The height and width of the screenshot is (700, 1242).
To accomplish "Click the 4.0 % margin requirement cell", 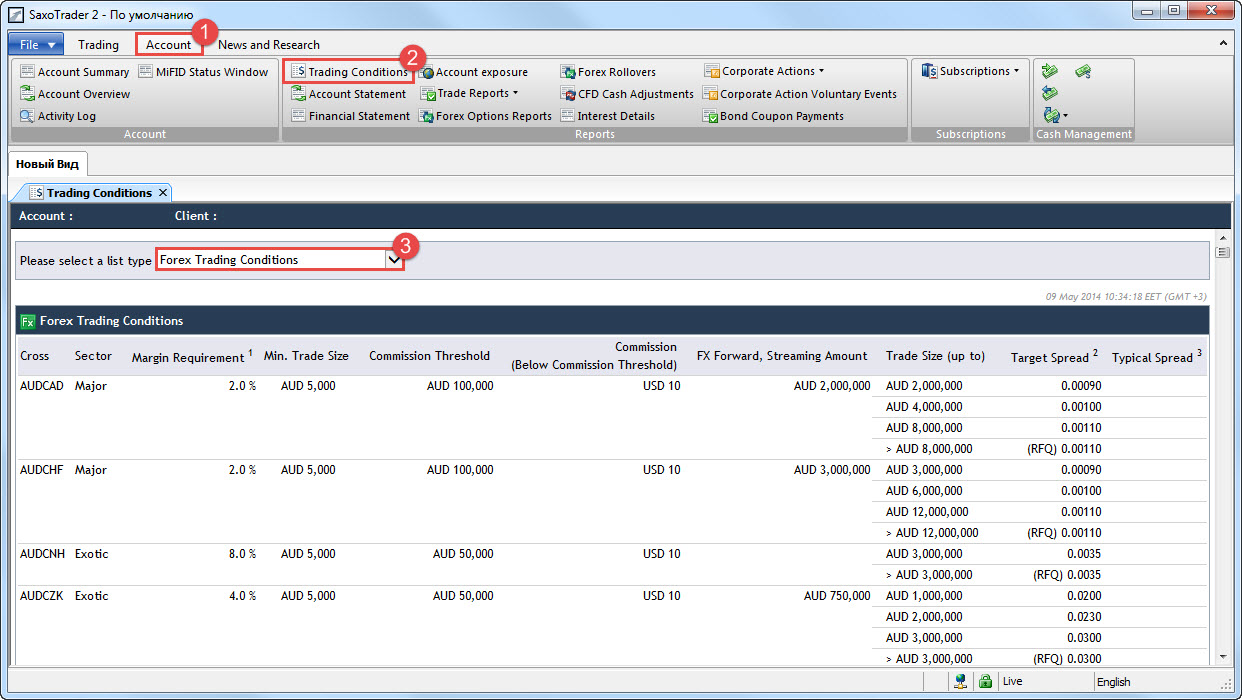I will (243, 596).
